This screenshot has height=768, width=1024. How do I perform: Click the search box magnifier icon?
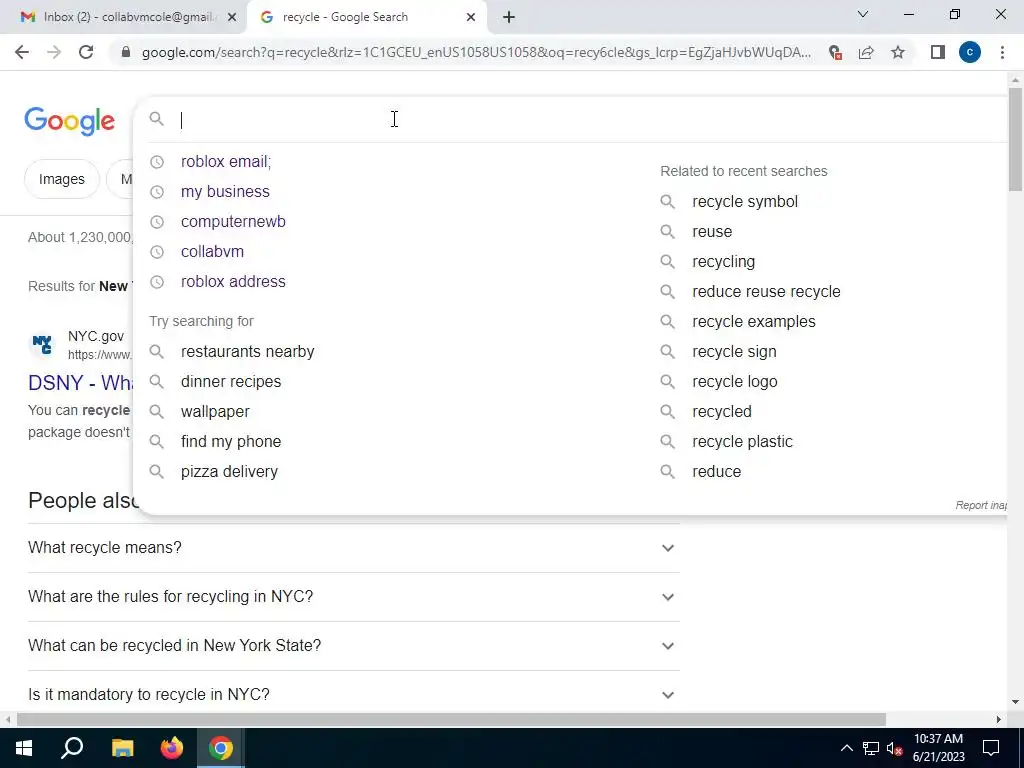click(x=156, y=119)
